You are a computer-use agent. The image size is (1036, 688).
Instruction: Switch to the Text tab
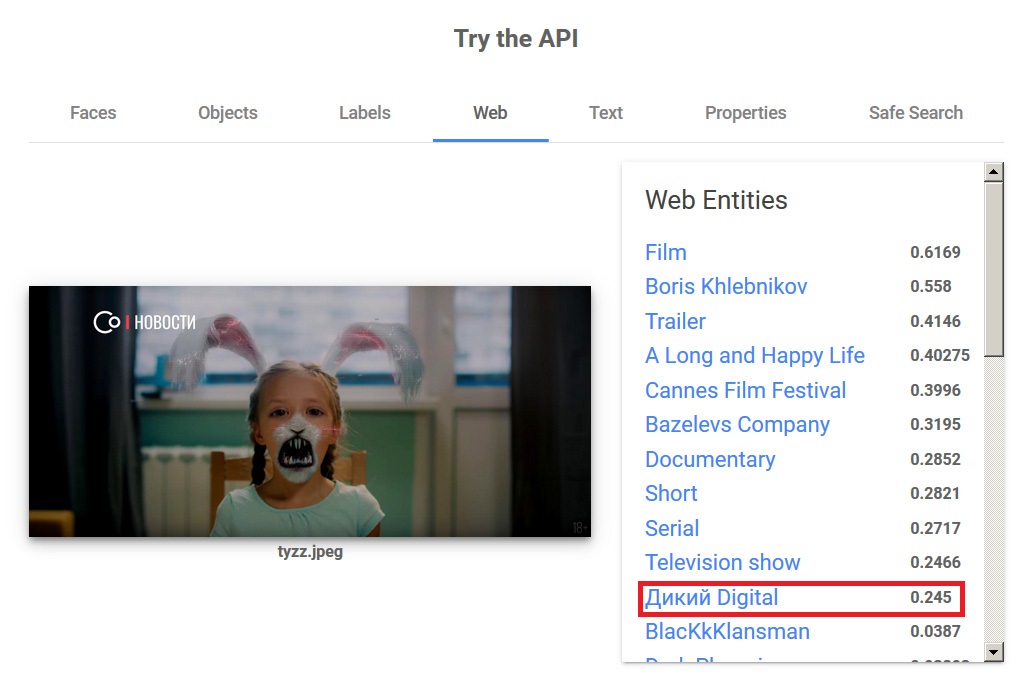[606, 113]
